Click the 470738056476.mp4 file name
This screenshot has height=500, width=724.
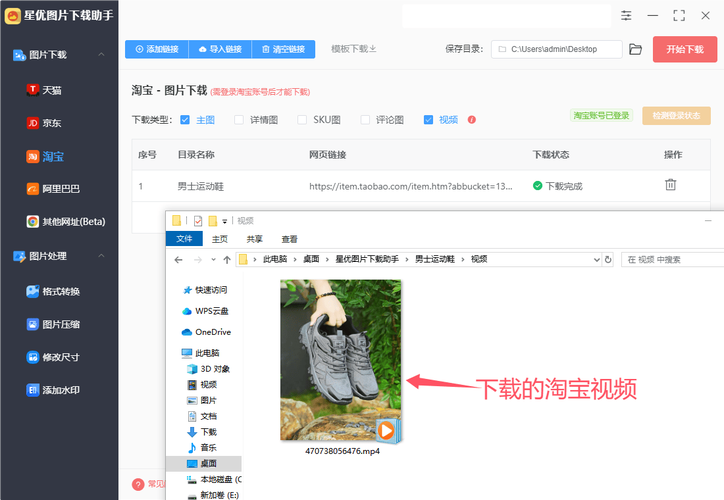[342, 451]
